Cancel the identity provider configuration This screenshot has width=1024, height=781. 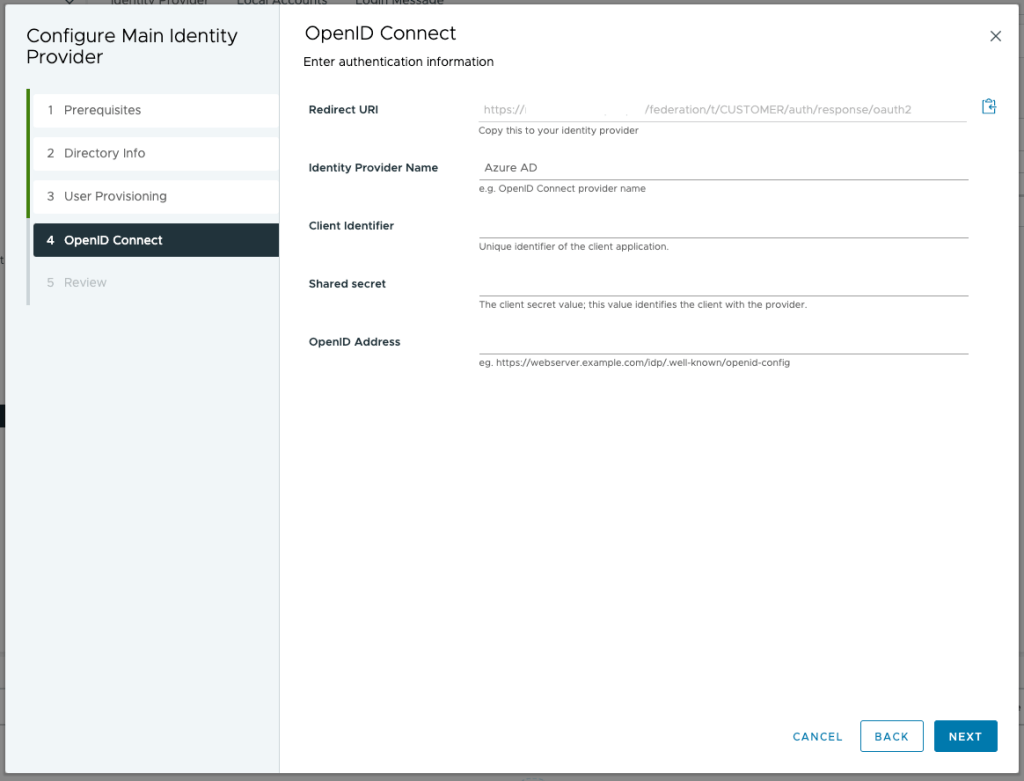click(817, 736)
